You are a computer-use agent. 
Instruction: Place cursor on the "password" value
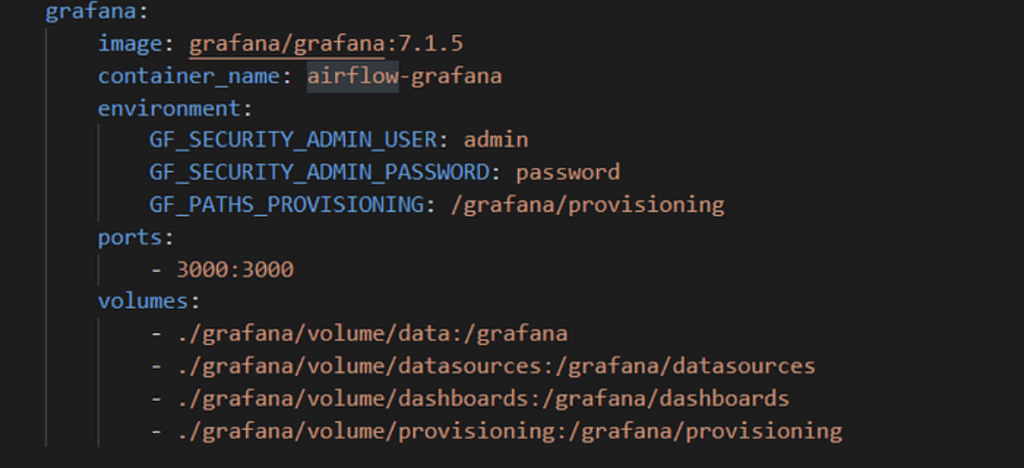(x=567, y=172)
